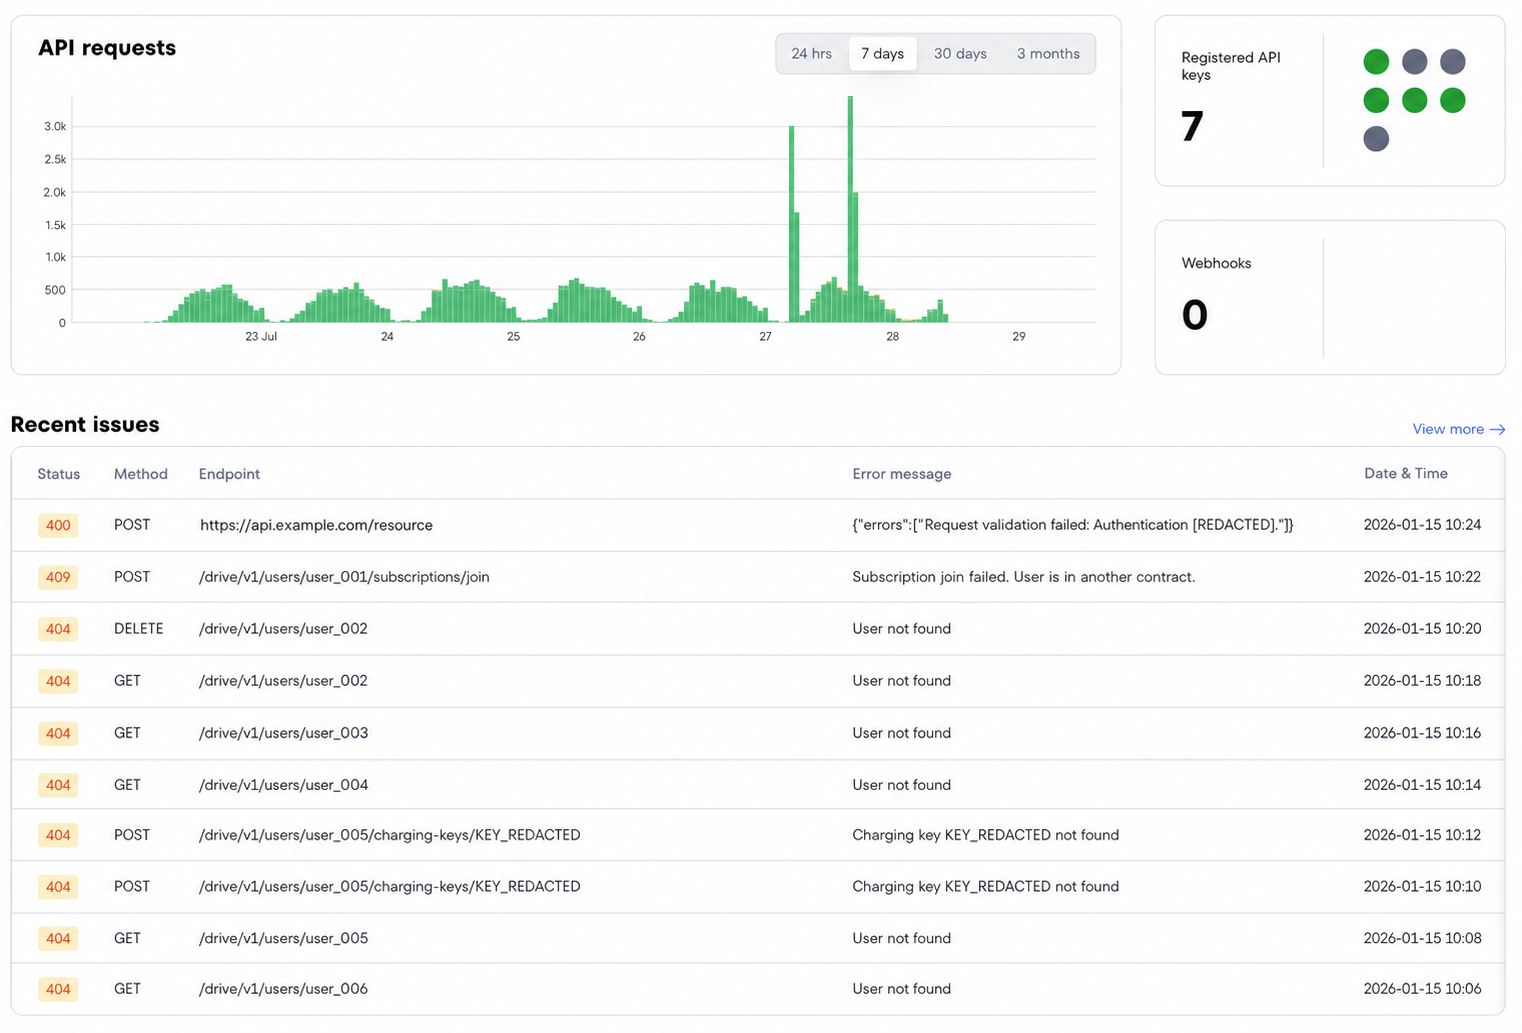
Task: Click the Endpoint column header
Action: tap(229, 474)
